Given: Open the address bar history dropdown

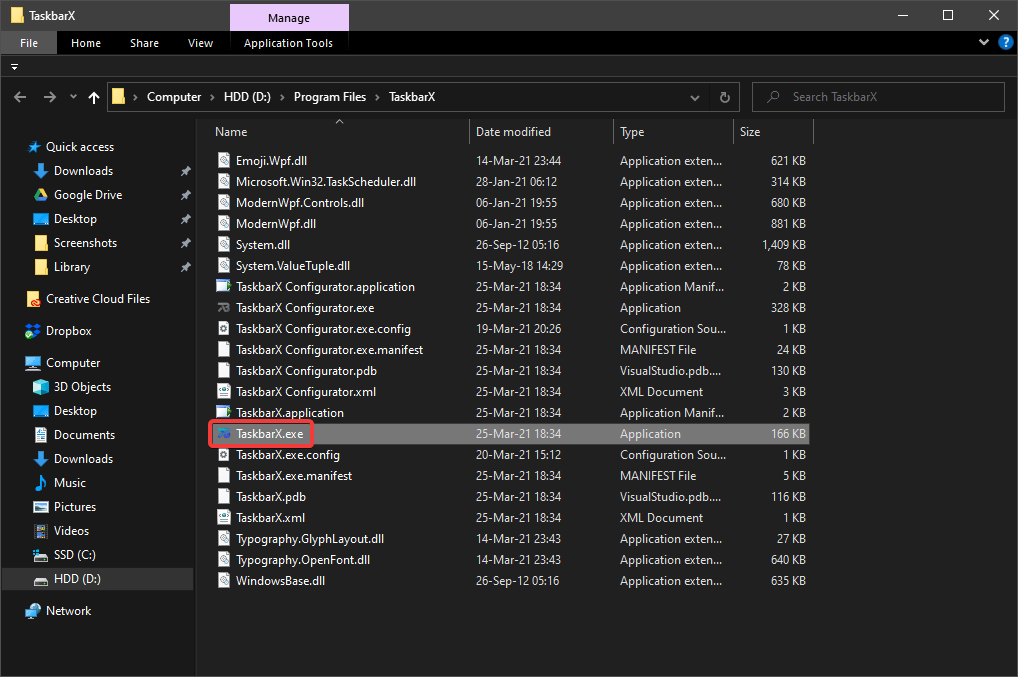Looking at the screenshot, I should (x=695, y=97).
